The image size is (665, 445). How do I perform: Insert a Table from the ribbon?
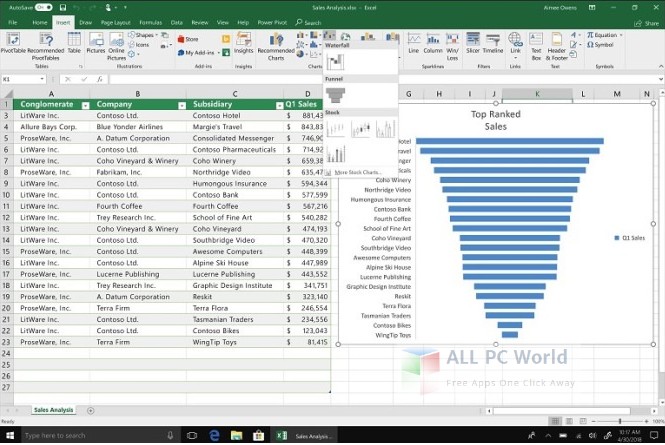click(x=74, y=43)
